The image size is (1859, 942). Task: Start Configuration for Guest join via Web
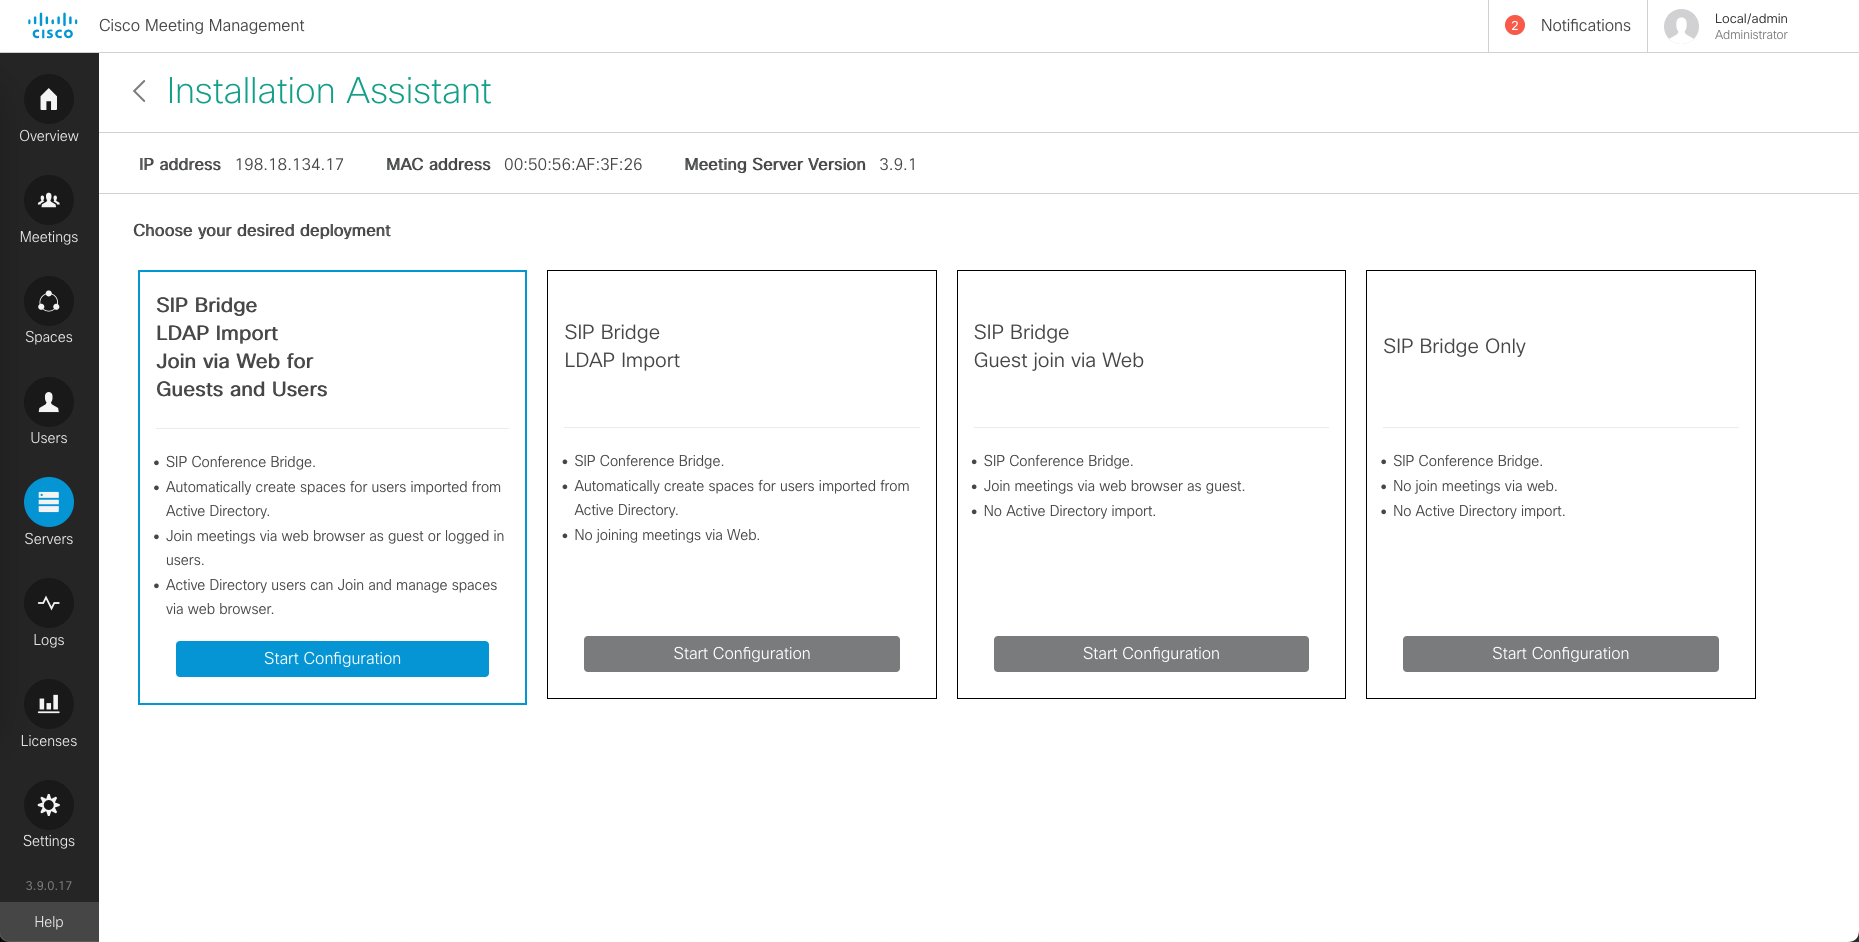click(x=1151, y=654)
